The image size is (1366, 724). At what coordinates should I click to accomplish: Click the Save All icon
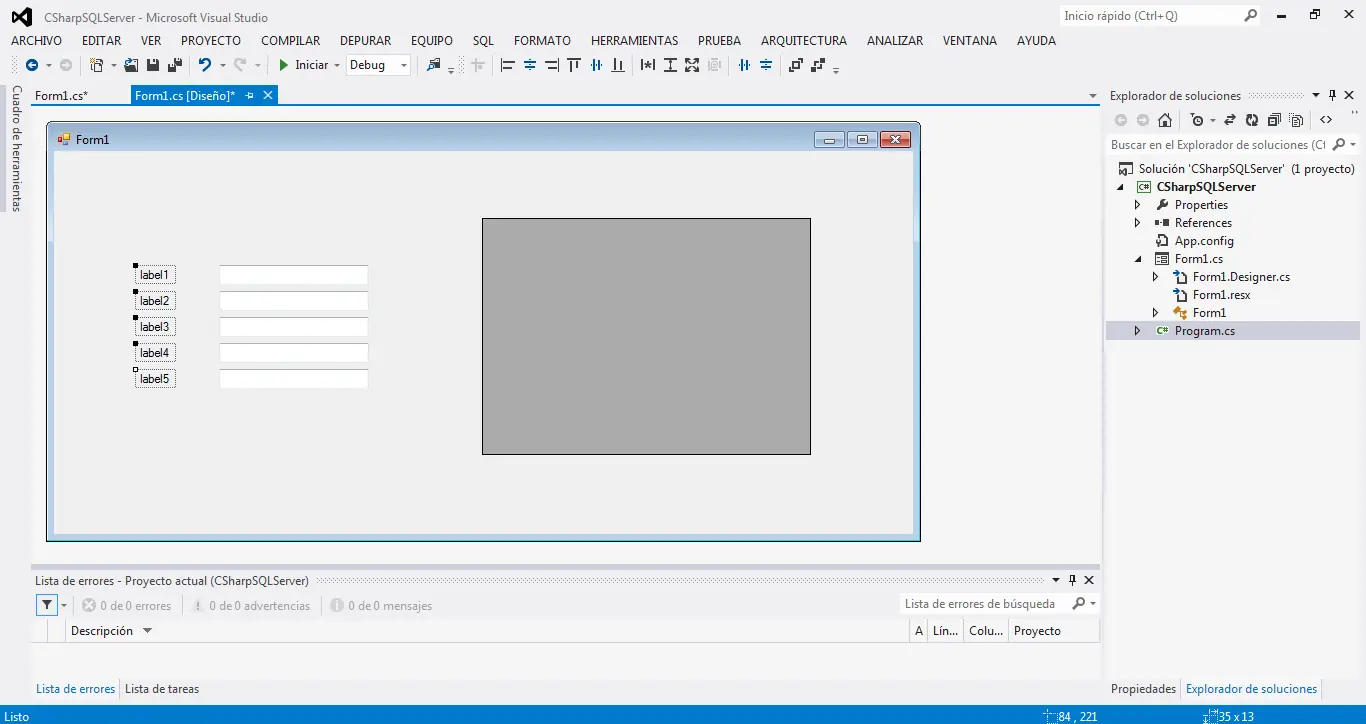175,65
